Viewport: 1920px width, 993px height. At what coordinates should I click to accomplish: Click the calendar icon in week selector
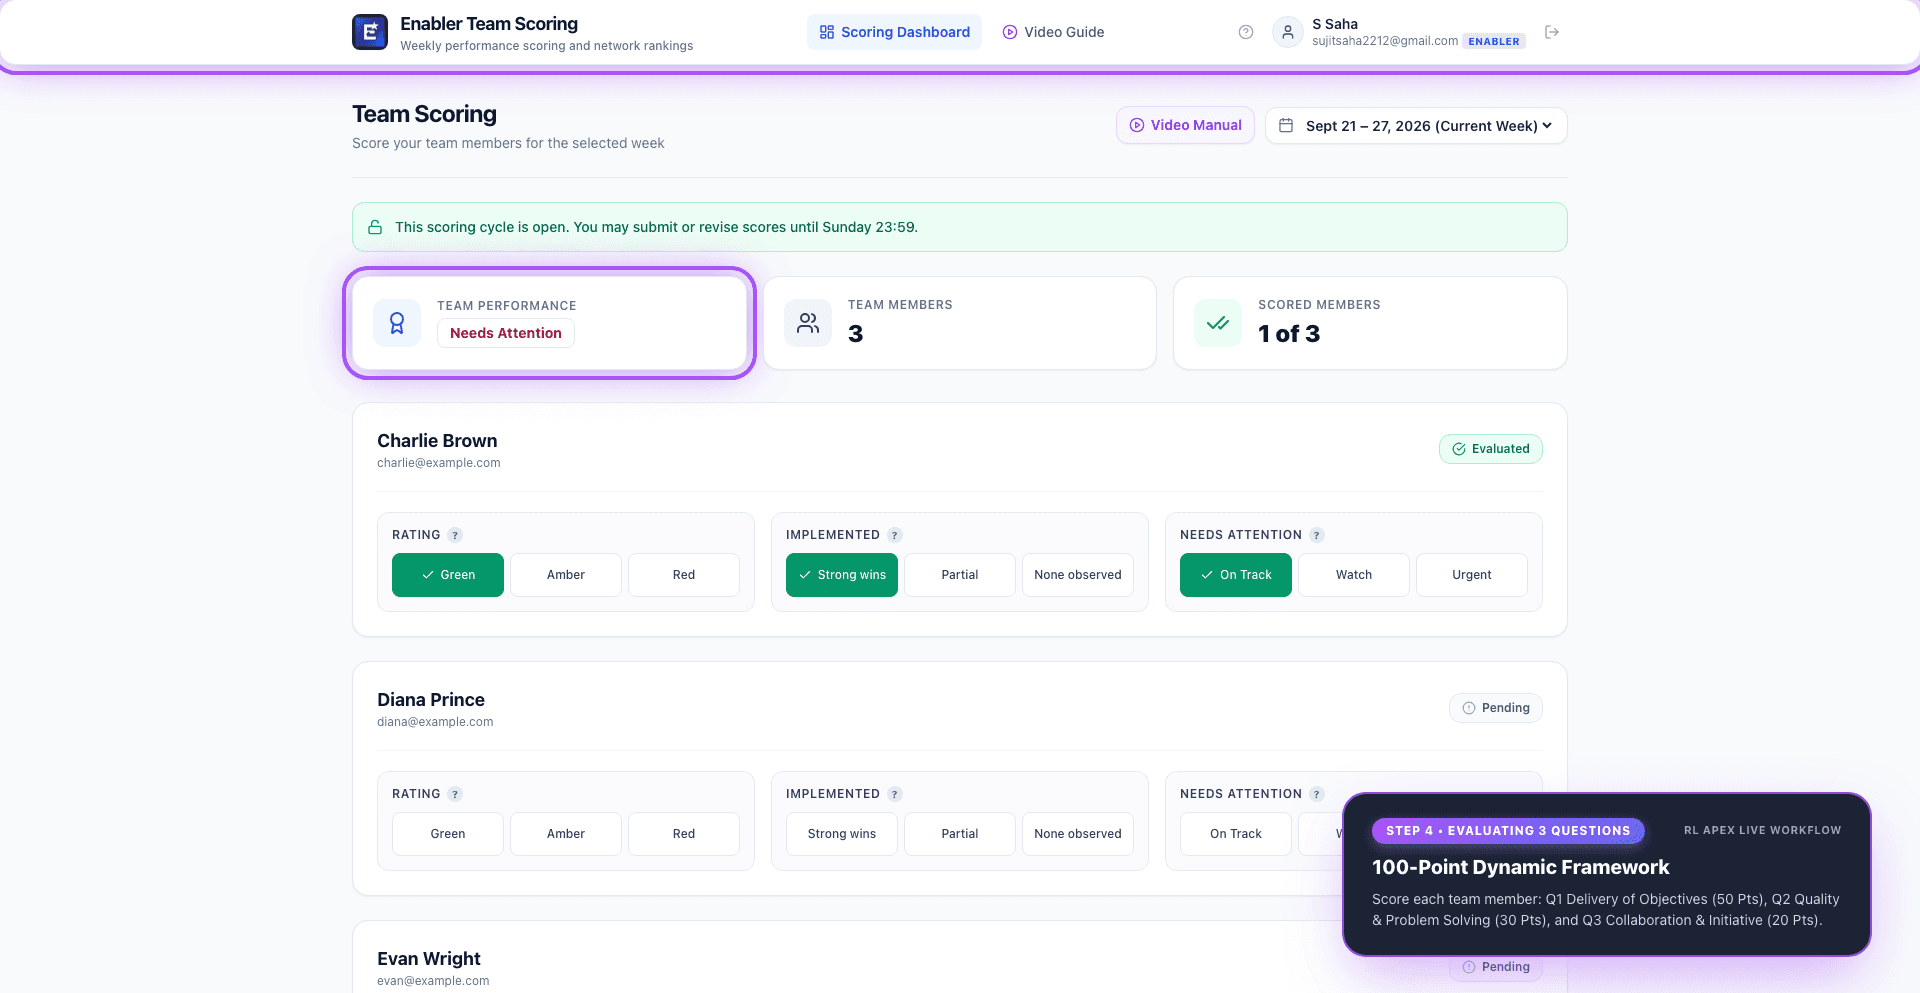[1286, 125]
